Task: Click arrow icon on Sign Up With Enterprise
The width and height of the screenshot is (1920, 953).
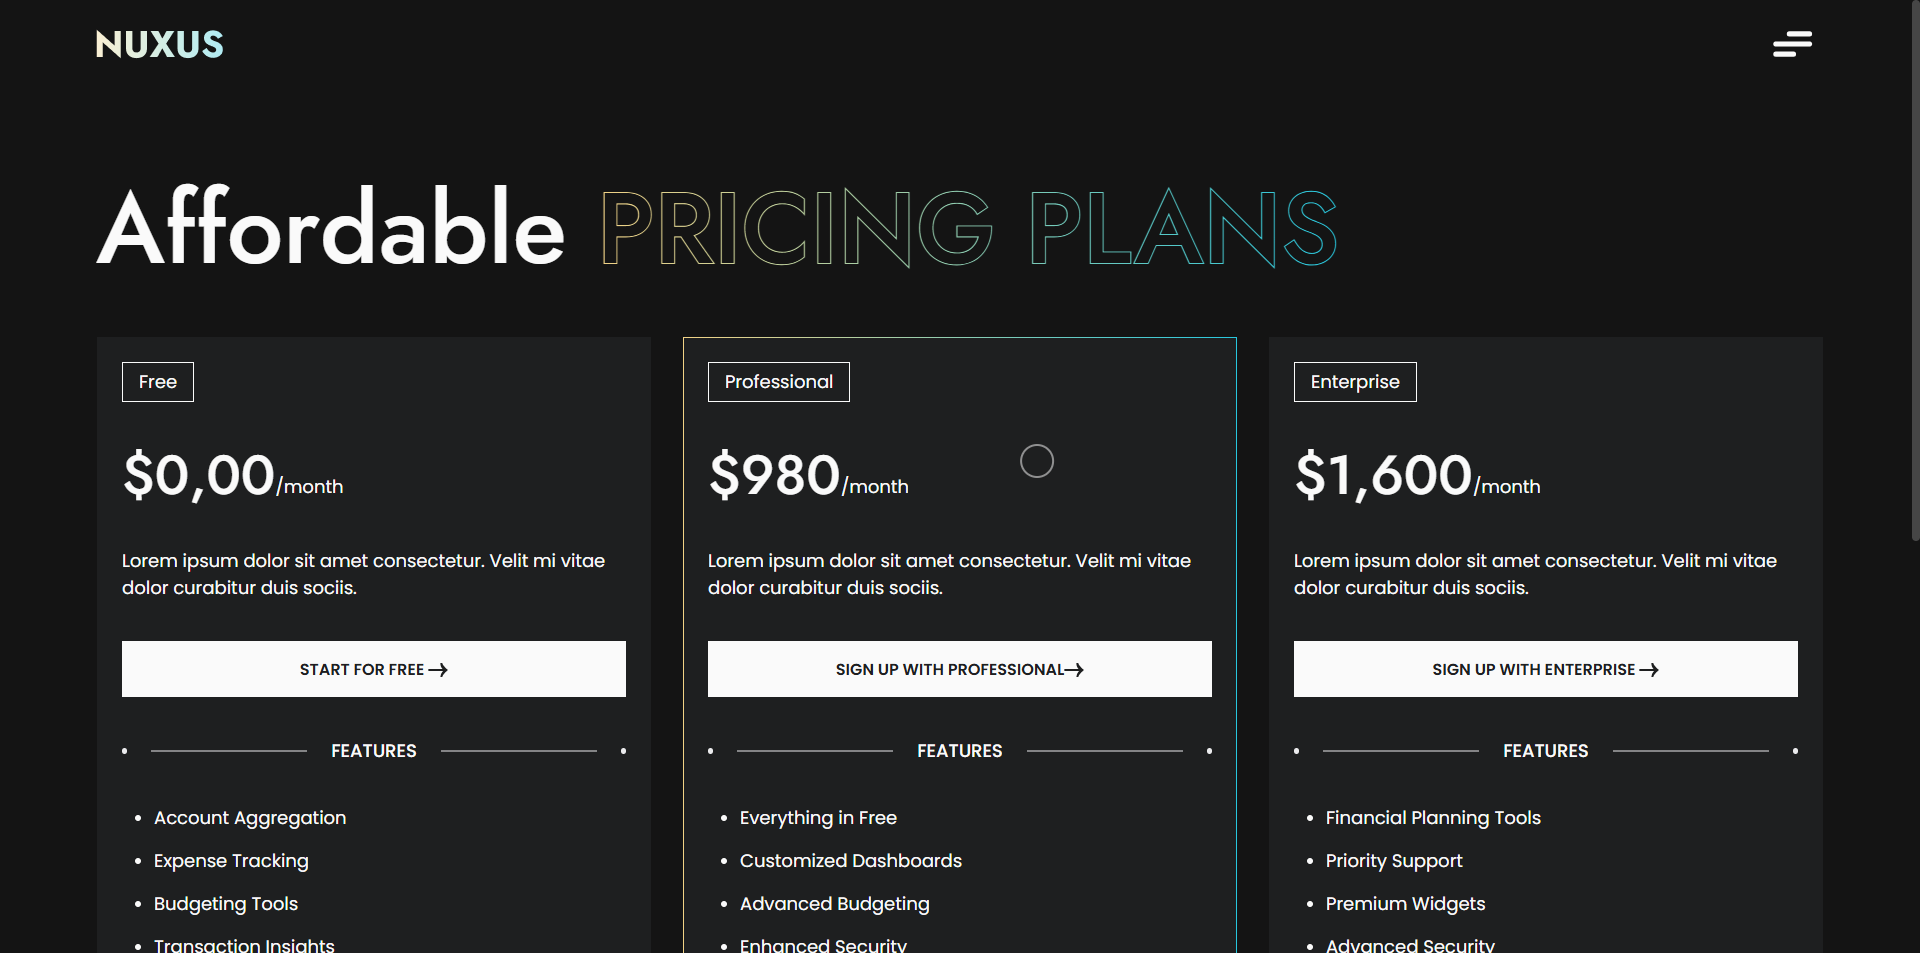Action: (1649, 670)
